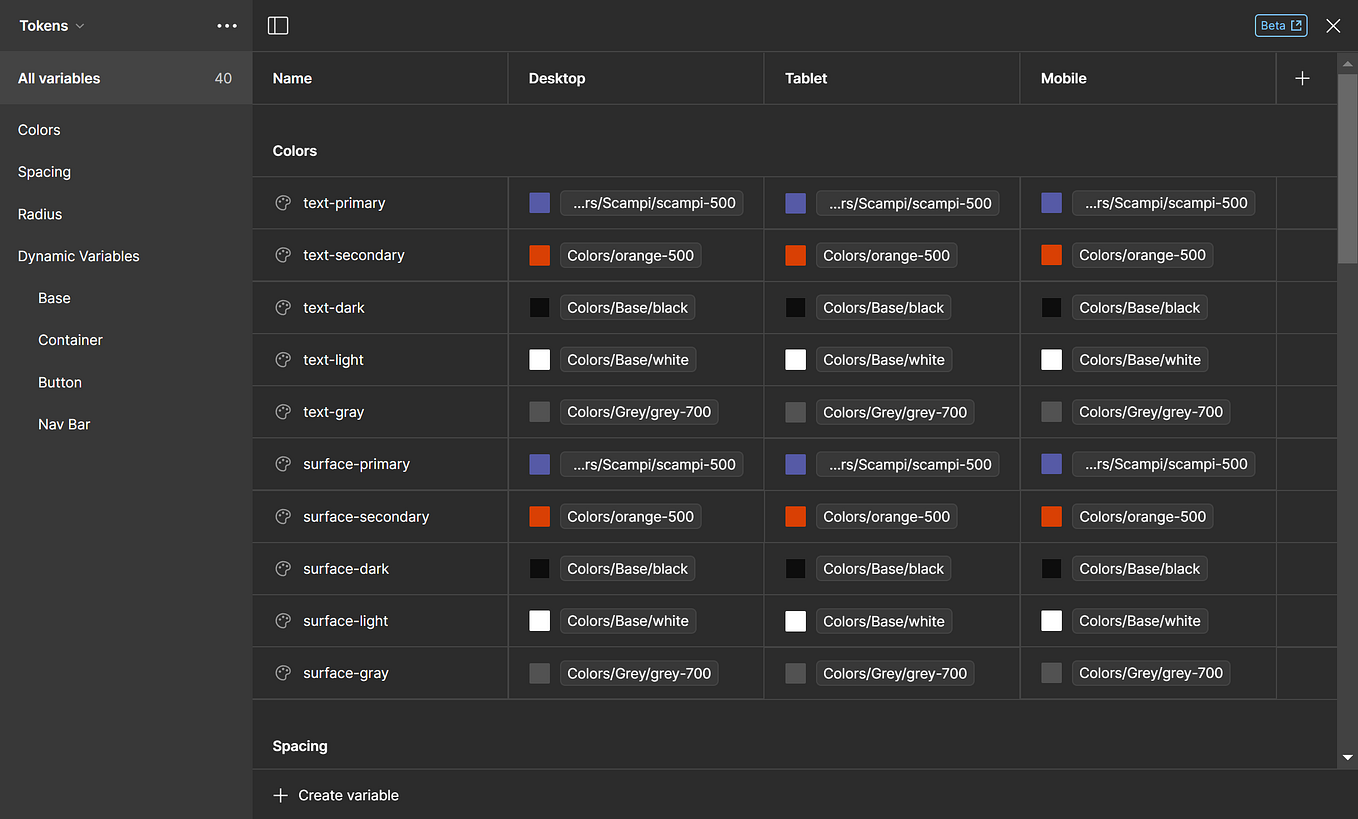
Task: Click the globe icon beside surface-gray
Action: tap(281, 672)
